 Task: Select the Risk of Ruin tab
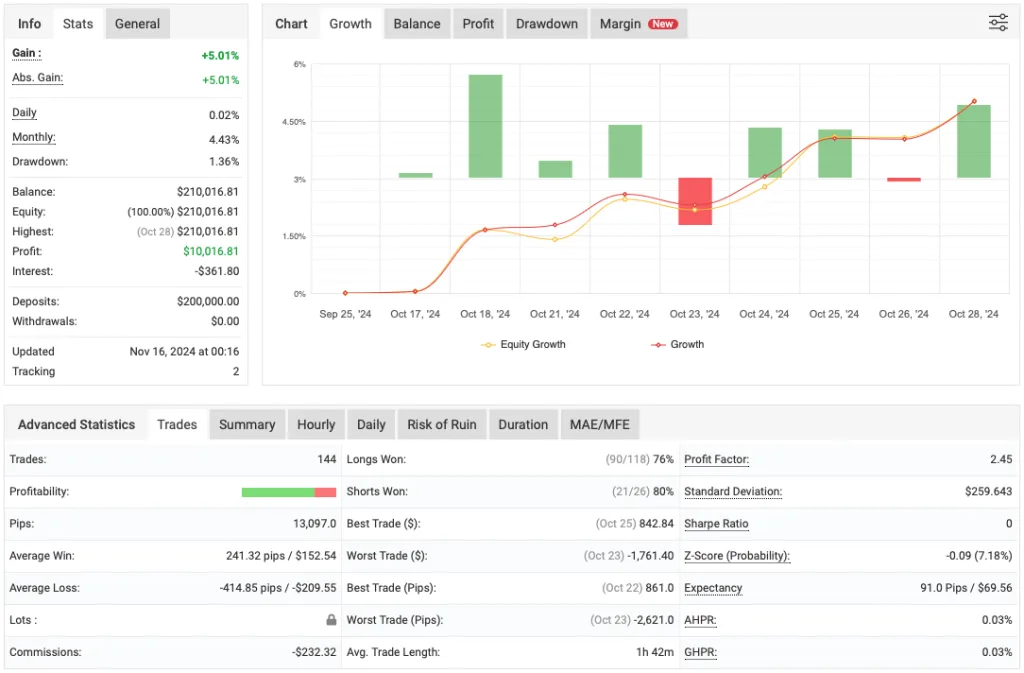[442, 424]
